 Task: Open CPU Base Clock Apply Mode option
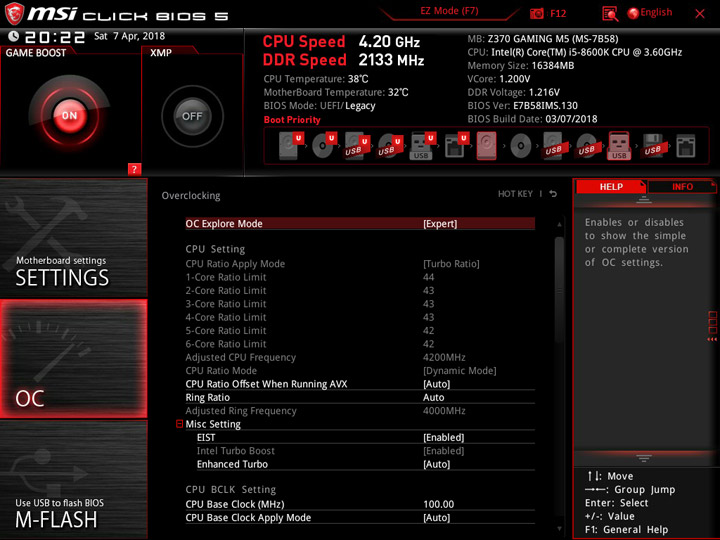[360, 518]
